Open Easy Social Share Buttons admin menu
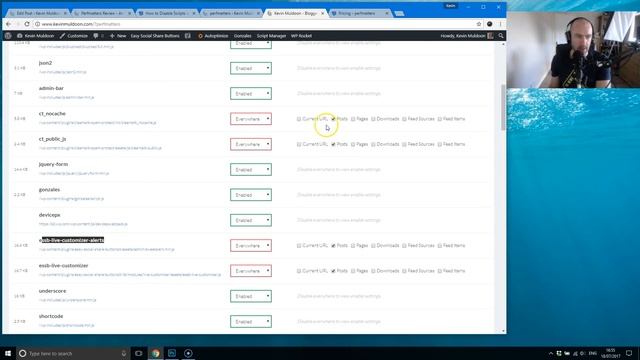 pyautogui.click(x=155, y=36)
